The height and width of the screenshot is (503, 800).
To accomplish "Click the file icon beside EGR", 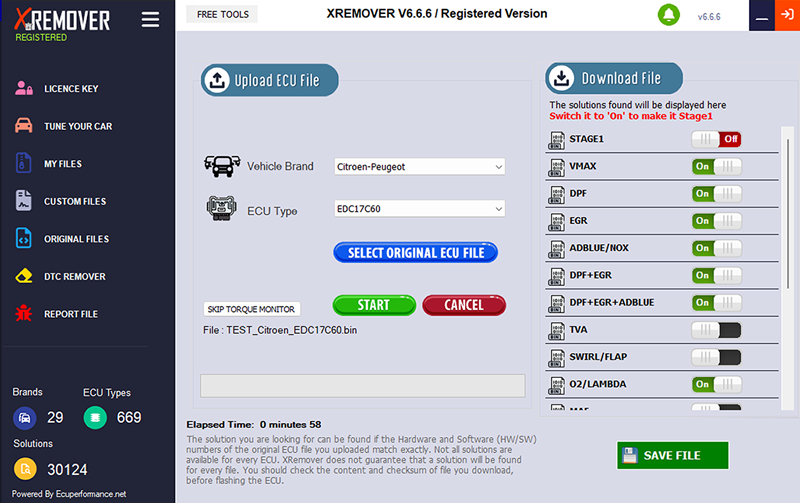I will tap(556, 221).
